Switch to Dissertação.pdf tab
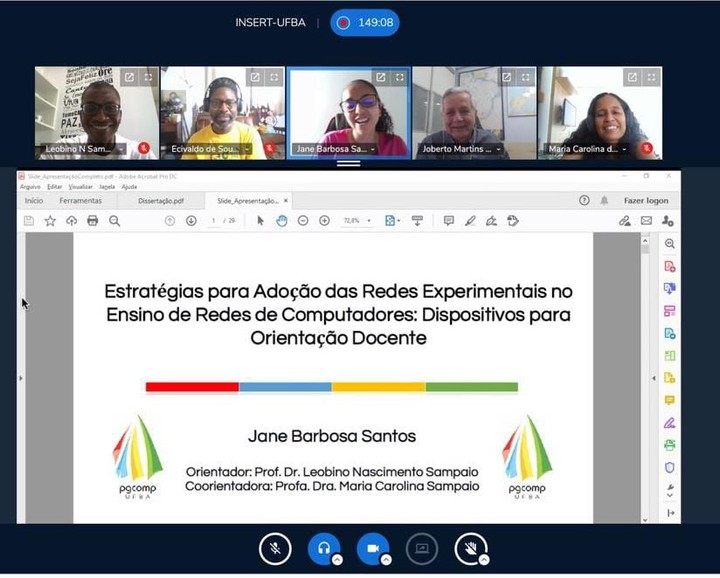 point(161,201)
